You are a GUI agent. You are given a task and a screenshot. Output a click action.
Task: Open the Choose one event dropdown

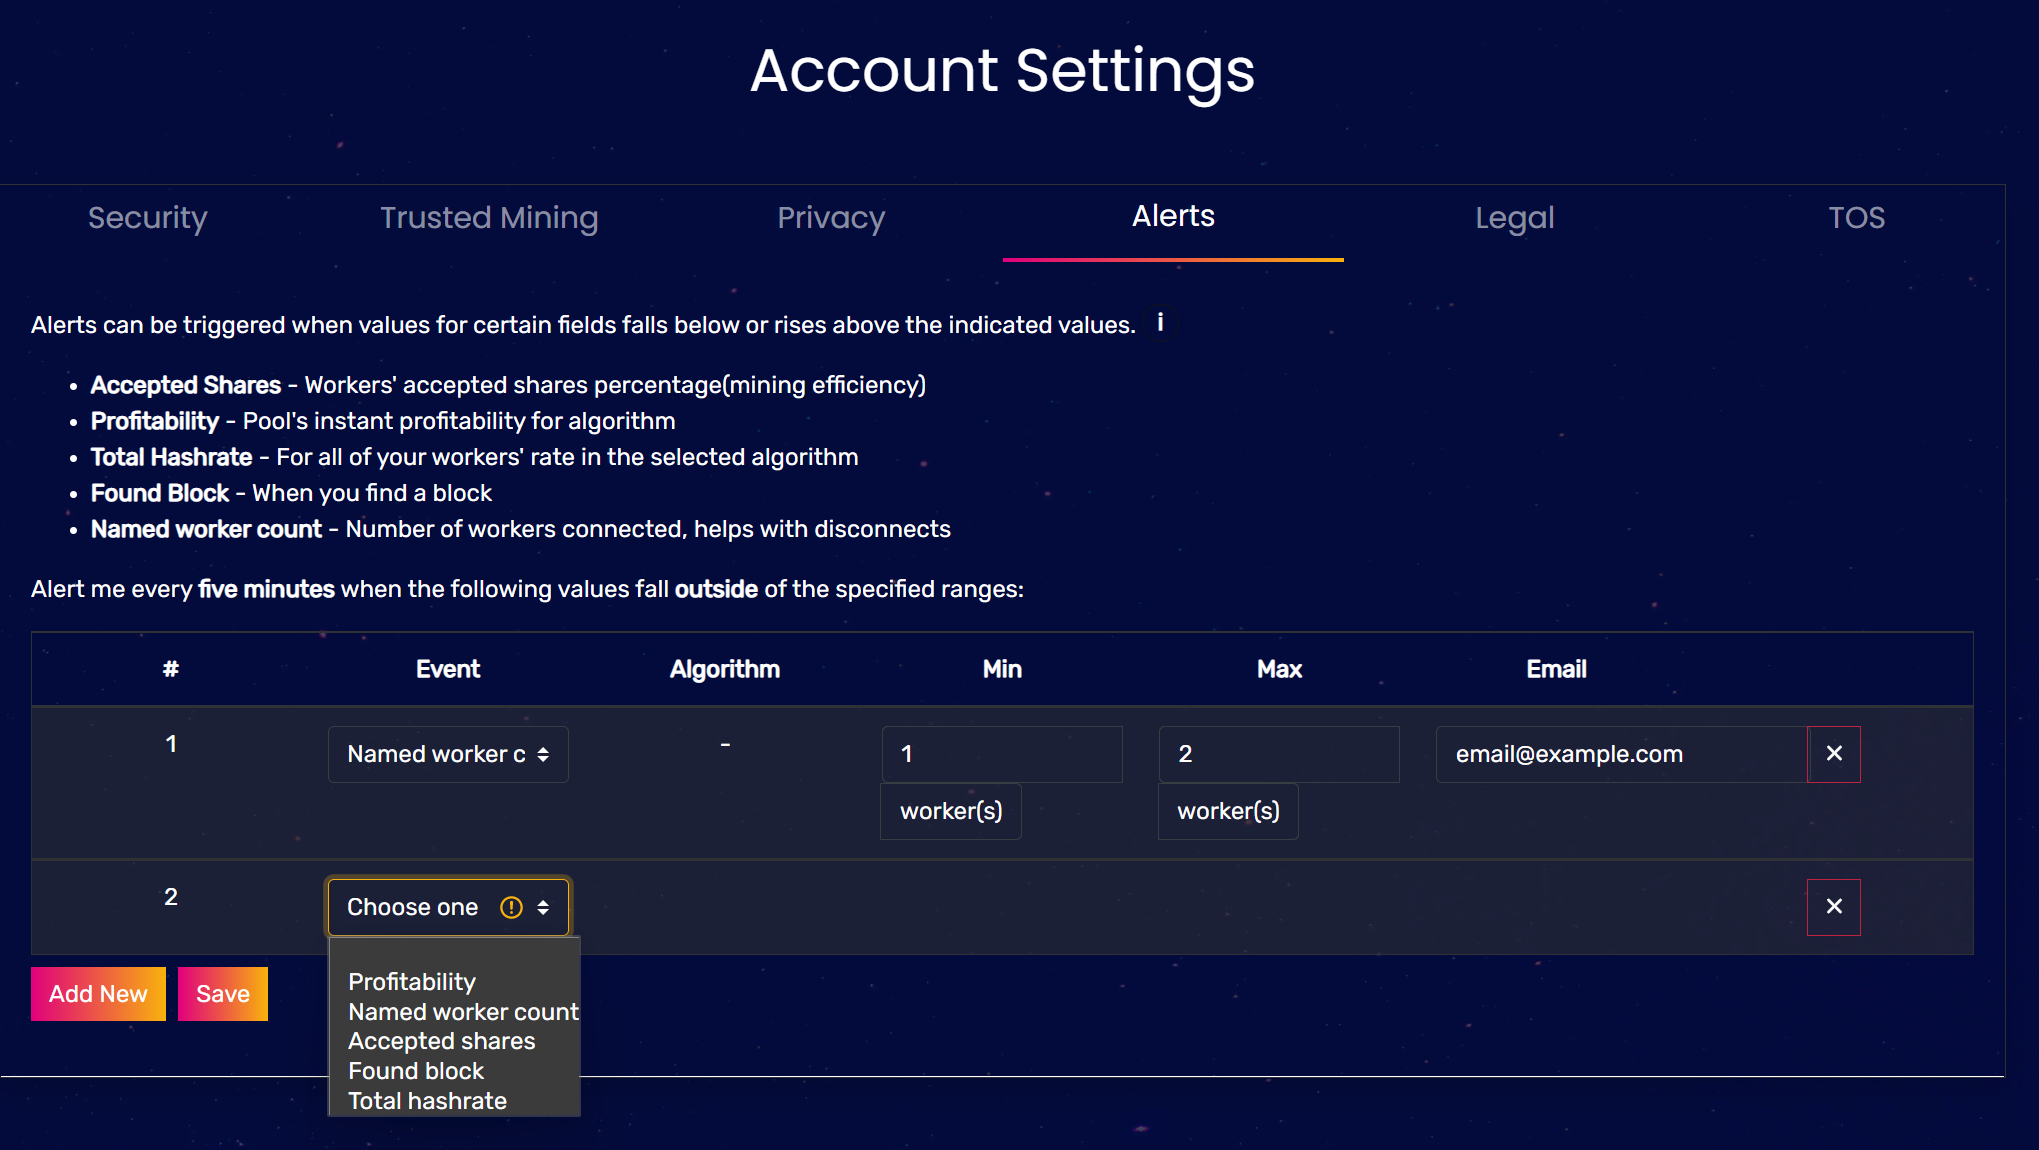(x=448, y=907)
